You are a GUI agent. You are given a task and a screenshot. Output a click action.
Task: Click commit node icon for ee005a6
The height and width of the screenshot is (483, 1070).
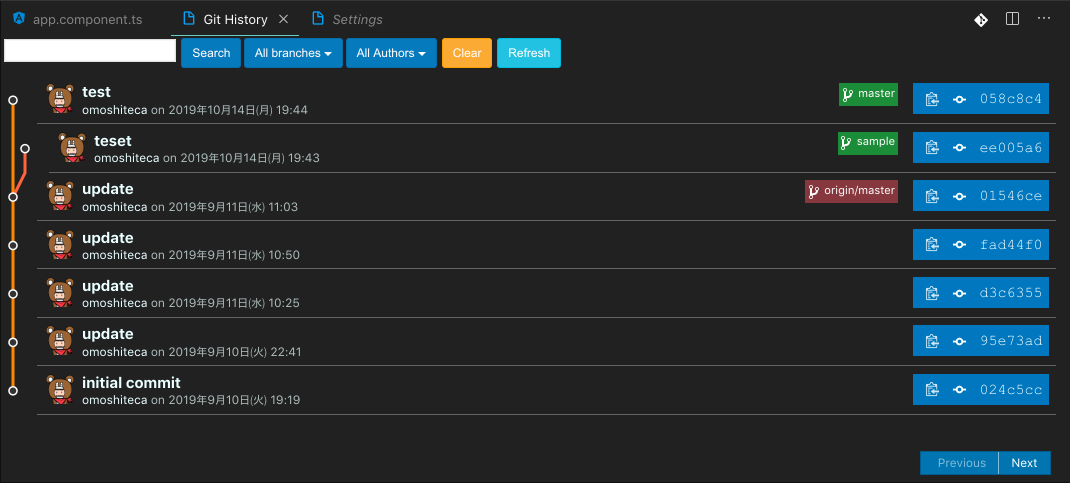[x=959, y=147]
